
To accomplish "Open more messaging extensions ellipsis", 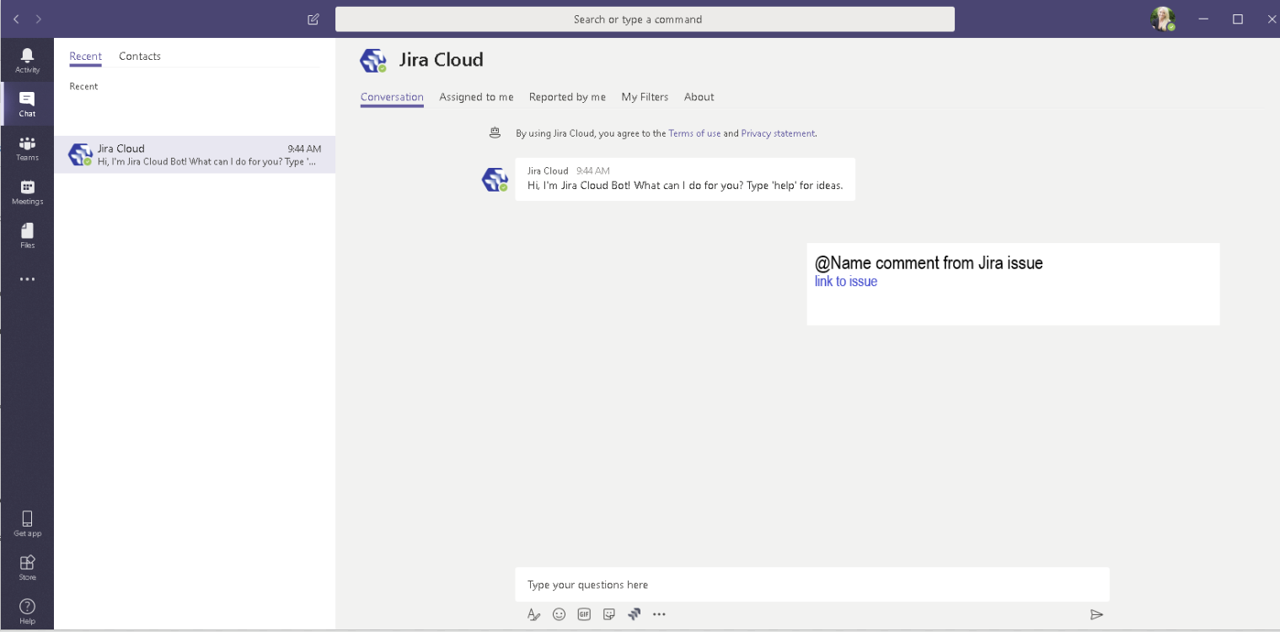I will [659, 614].
